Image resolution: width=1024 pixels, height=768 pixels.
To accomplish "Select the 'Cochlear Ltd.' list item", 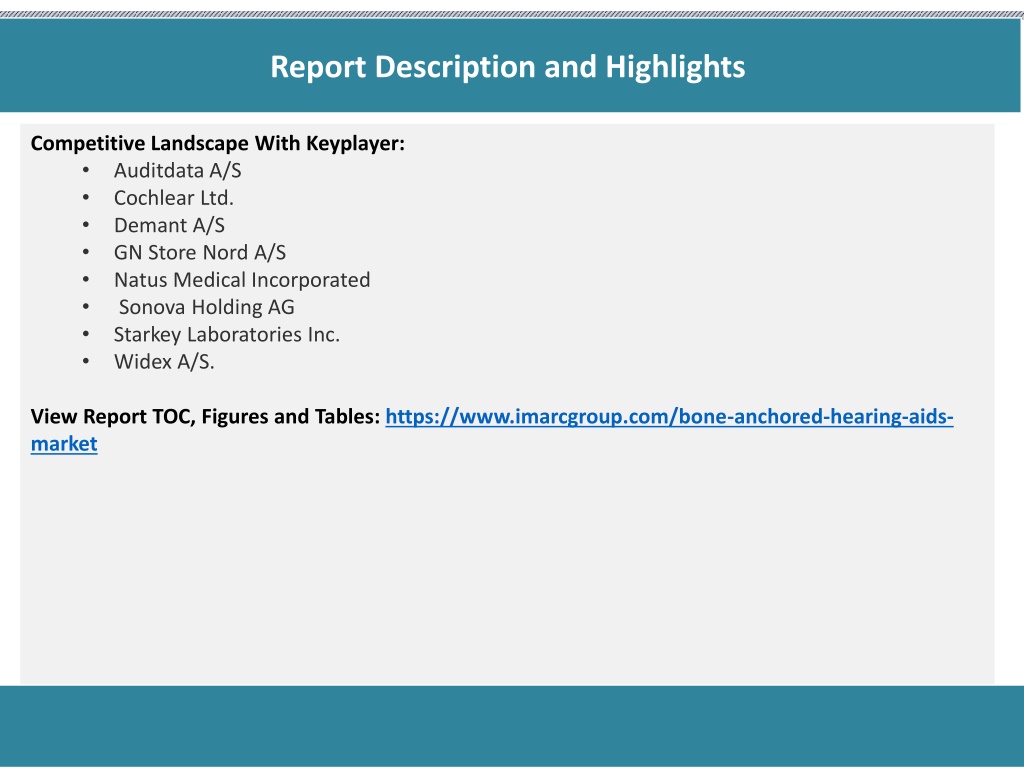I will coord(174,198).
